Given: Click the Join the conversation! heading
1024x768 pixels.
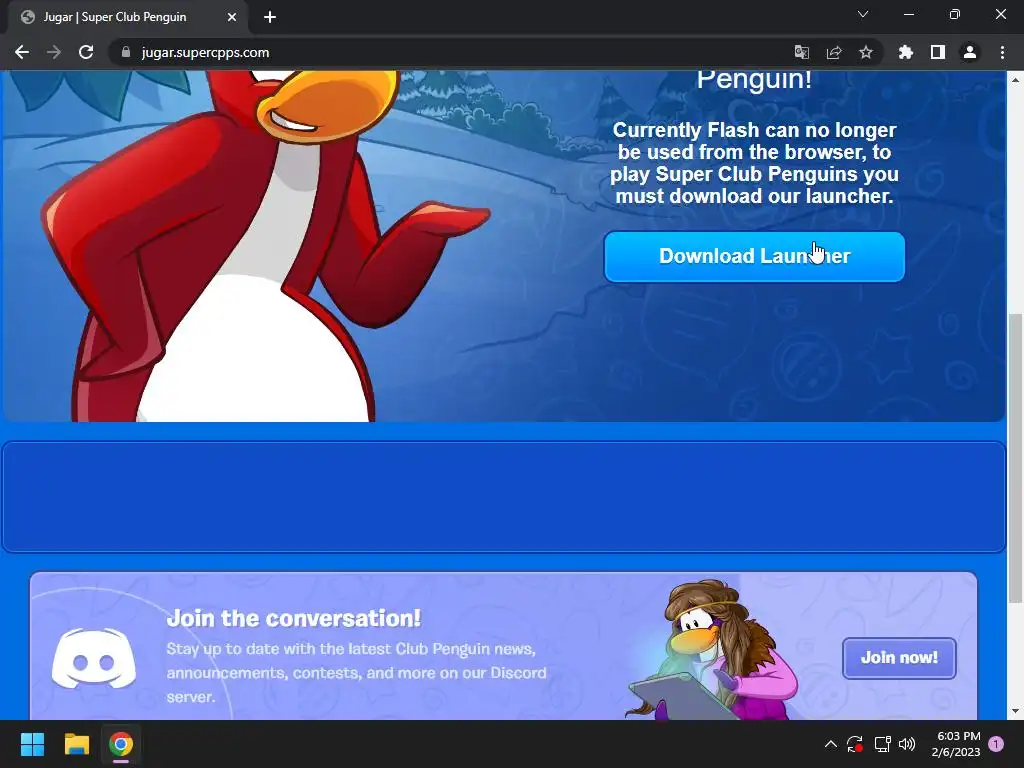Looking at the screenshot, I should 293,618.
